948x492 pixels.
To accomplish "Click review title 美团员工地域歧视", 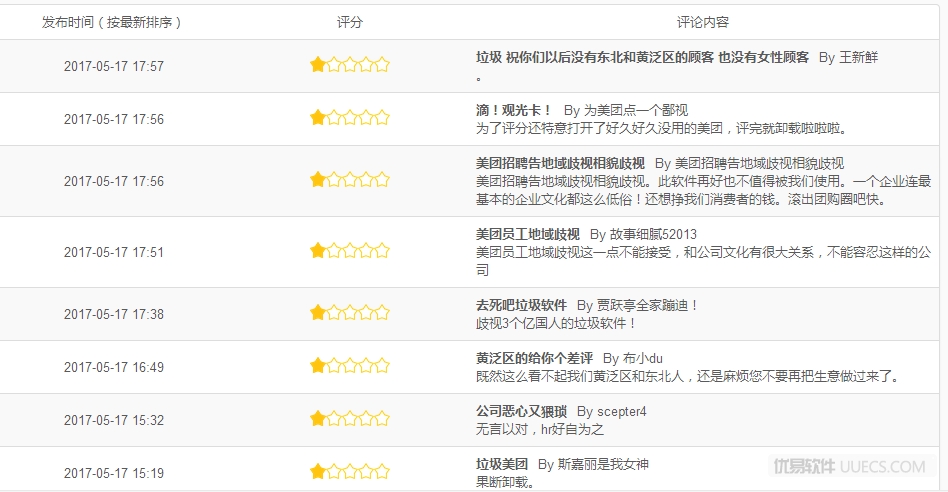I will pyautogui.click(x=527, y=234).
